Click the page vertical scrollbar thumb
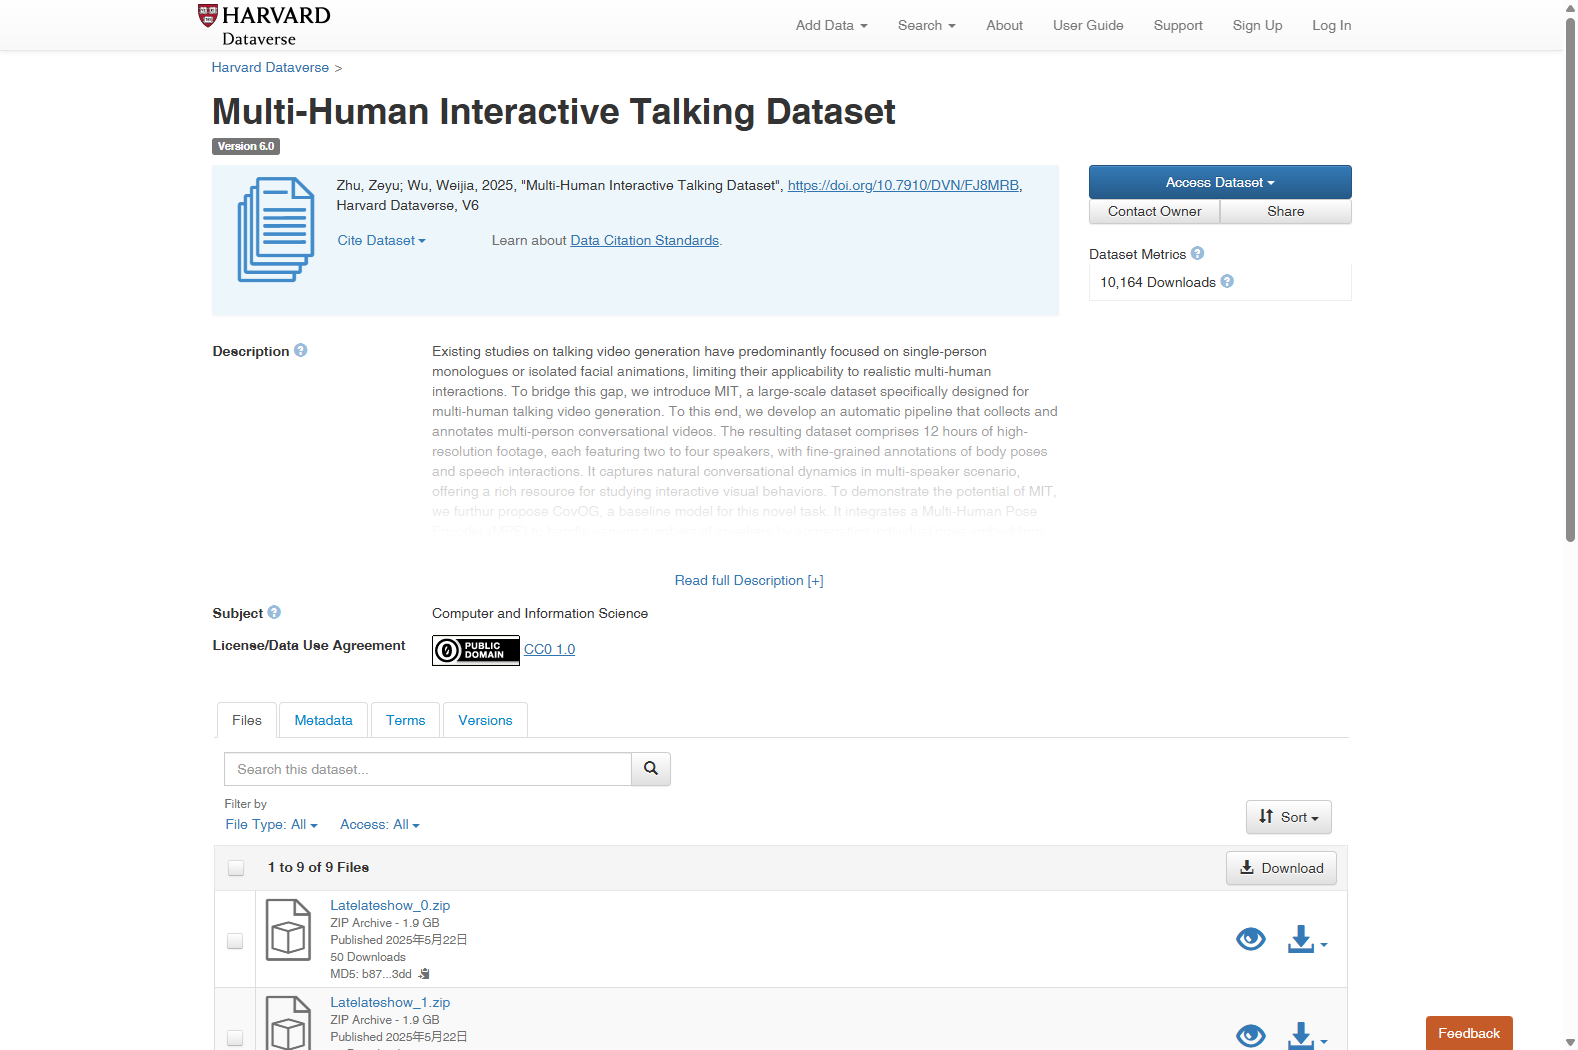This screenshot has width=1578, height=1050. pos(1570,280)
